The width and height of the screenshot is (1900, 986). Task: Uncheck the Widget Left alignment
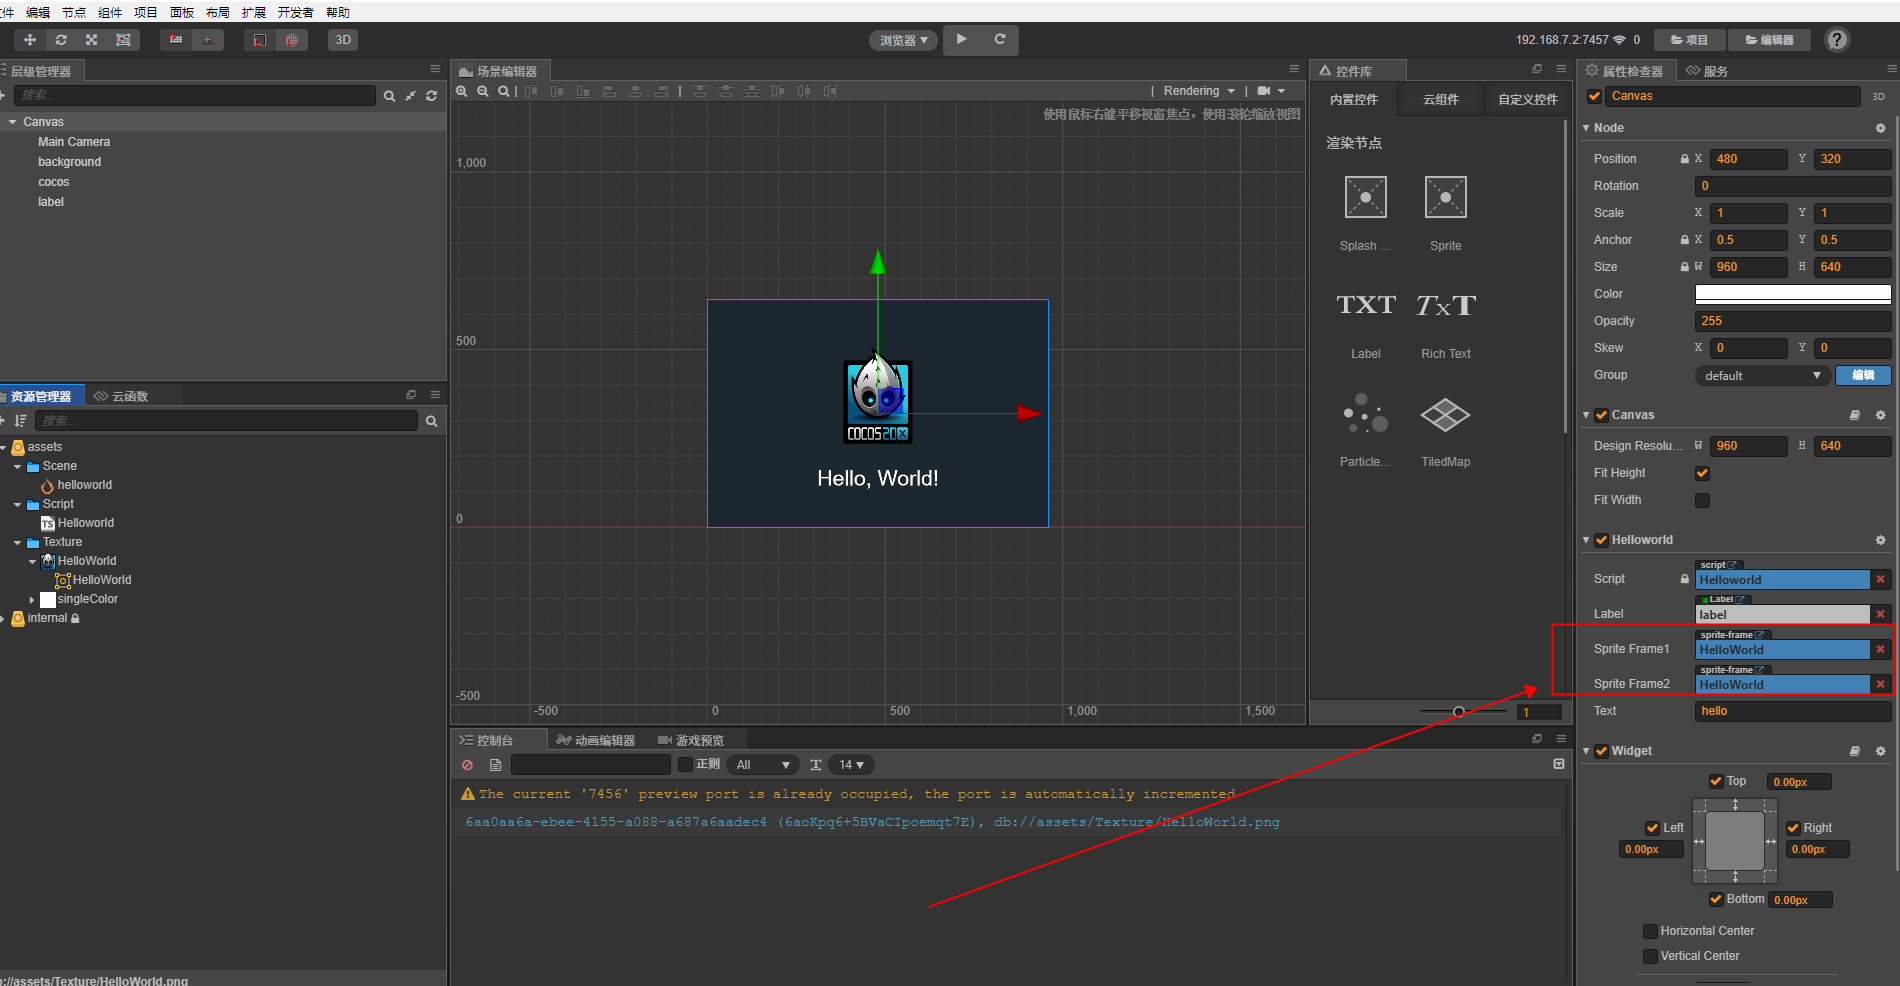(1652, 828)
